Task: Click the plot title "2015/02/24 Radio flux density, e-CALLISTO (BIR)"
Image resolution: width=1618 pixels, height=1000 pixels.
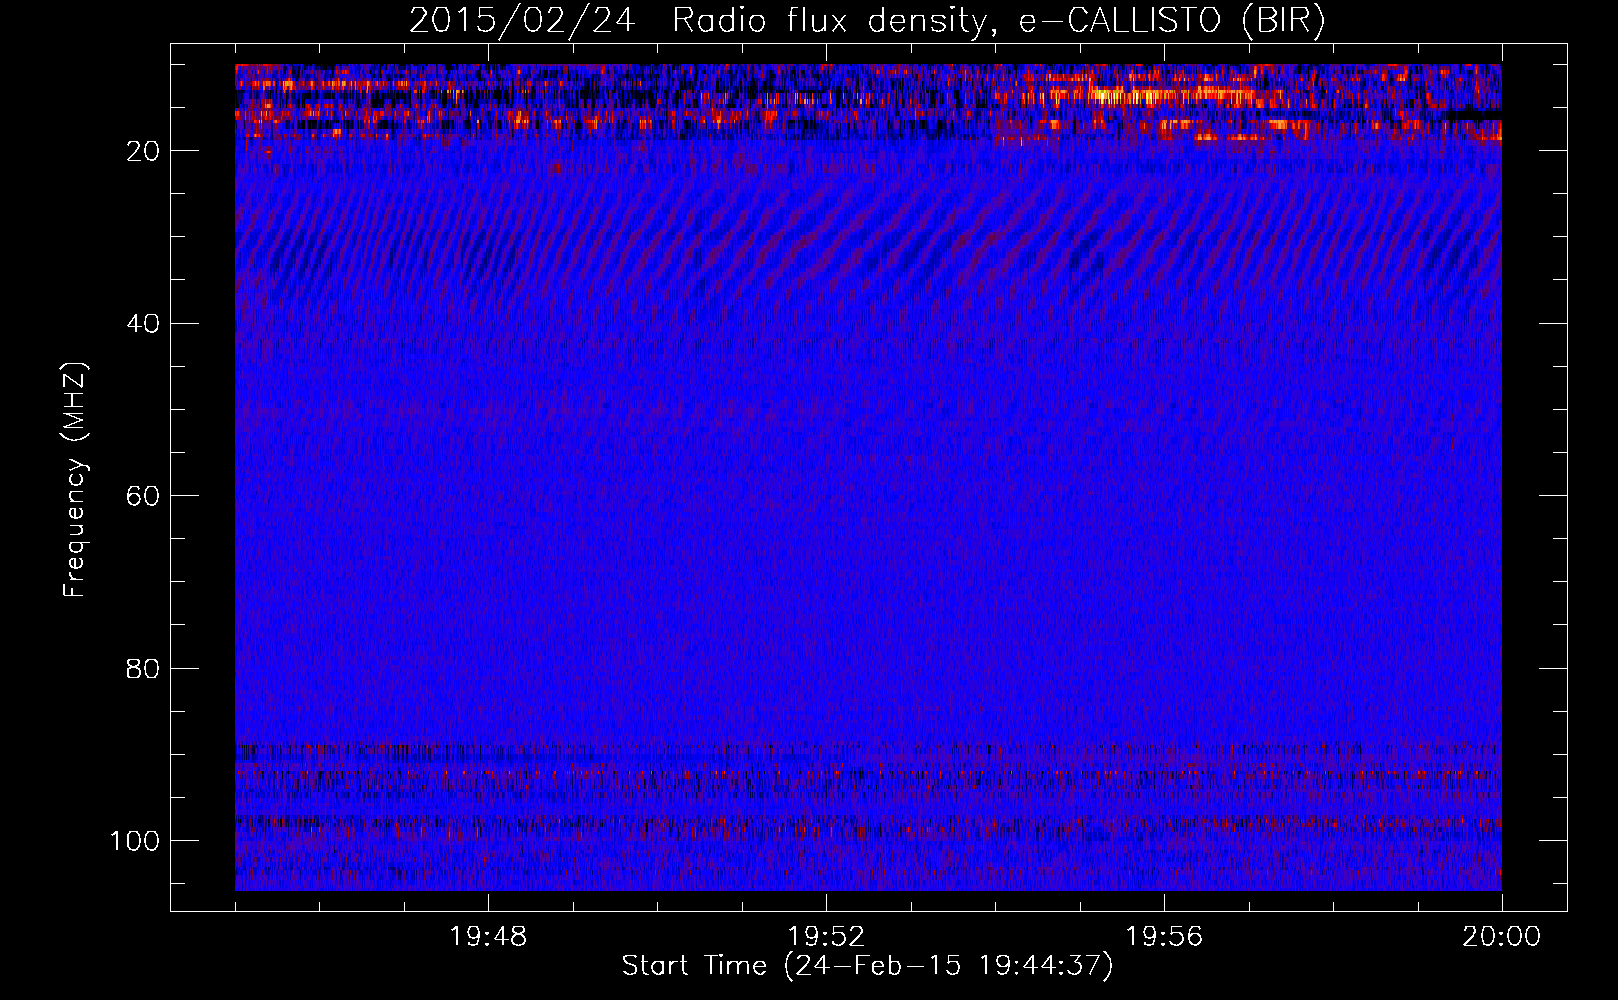Action: point(867,21)
